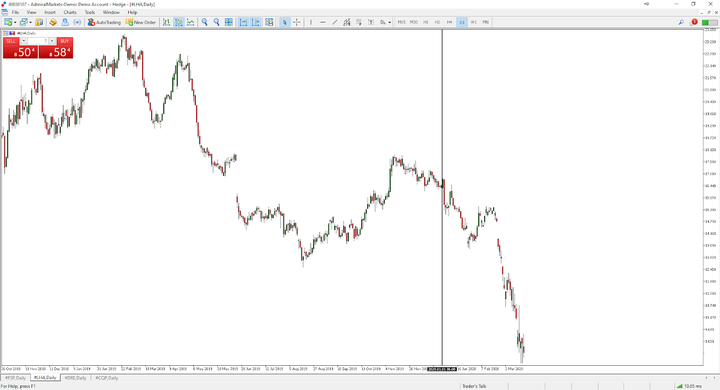Open the View menu
This screenshot has height=390, width=720.
click(x=31, y=12)
